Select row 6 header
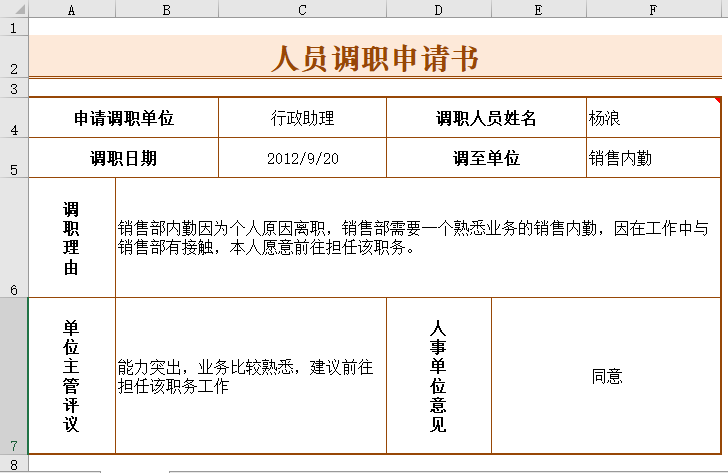Screen dimensions: 728x473 (14, 238)
